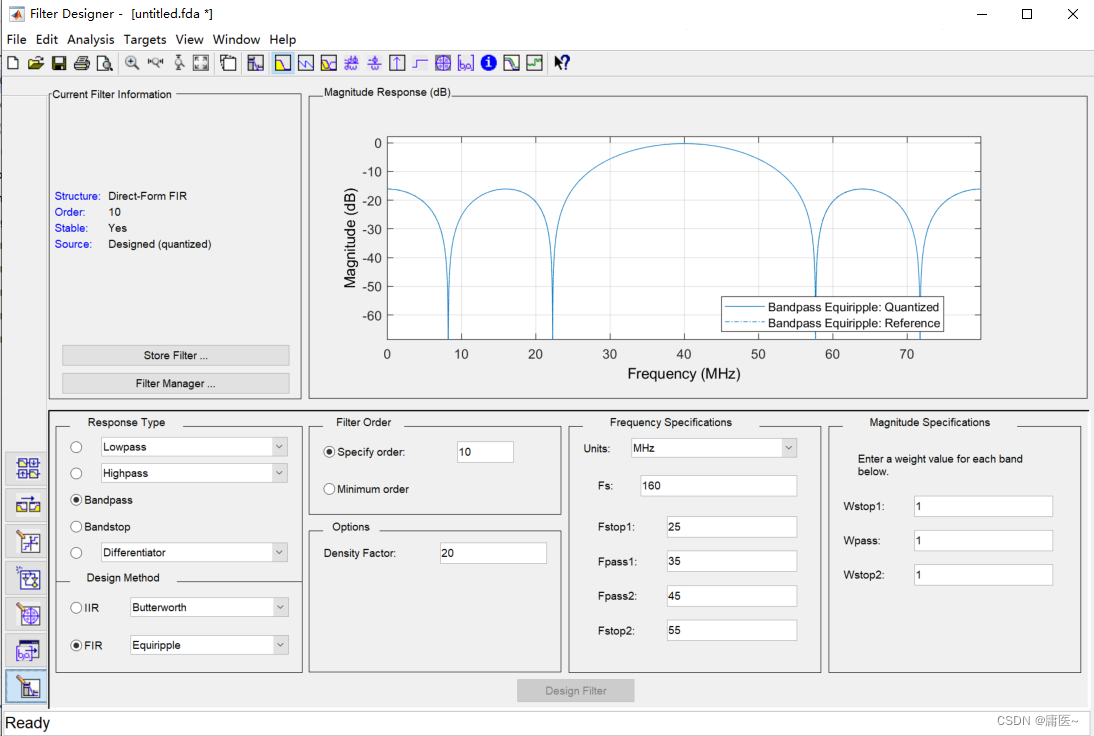Open the Help menu

[283, 40]
